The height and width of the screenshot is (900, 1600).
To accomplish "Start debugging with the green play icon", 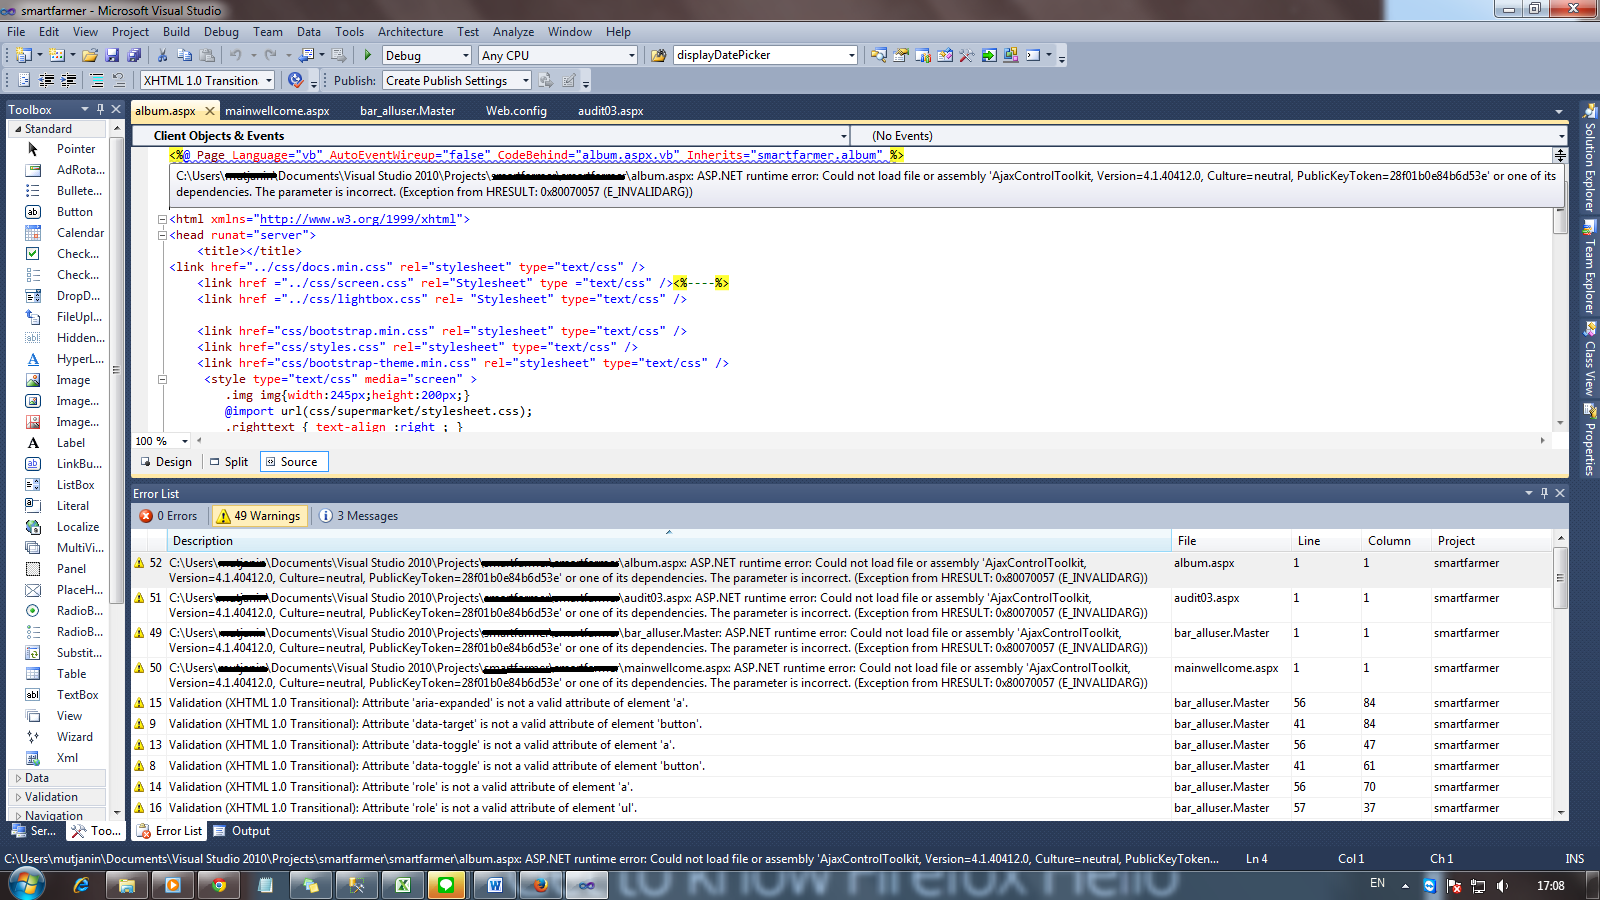I will [368, 55].
